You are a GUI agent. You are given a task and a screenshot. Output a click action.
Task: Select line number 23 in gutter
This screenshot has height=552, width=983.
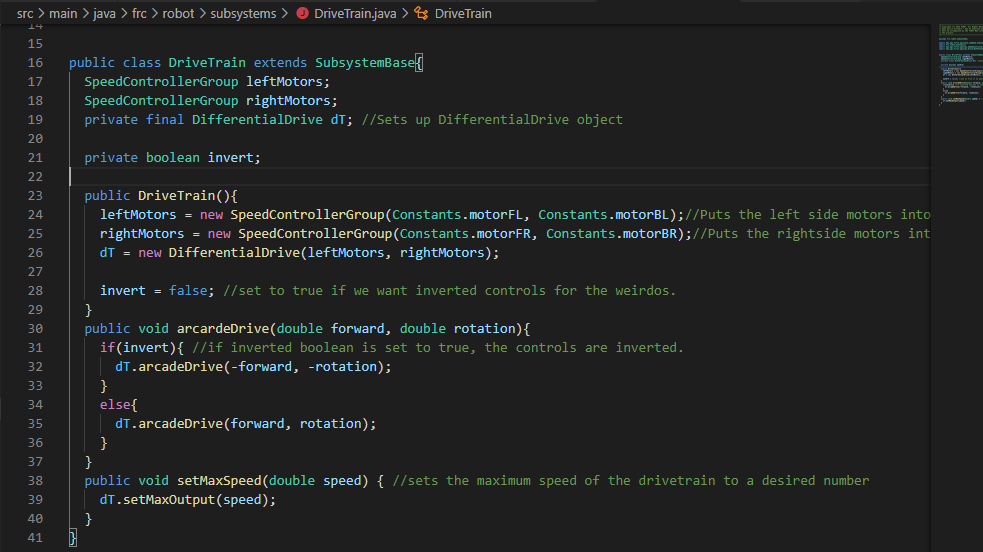click(x=35, y=195)
